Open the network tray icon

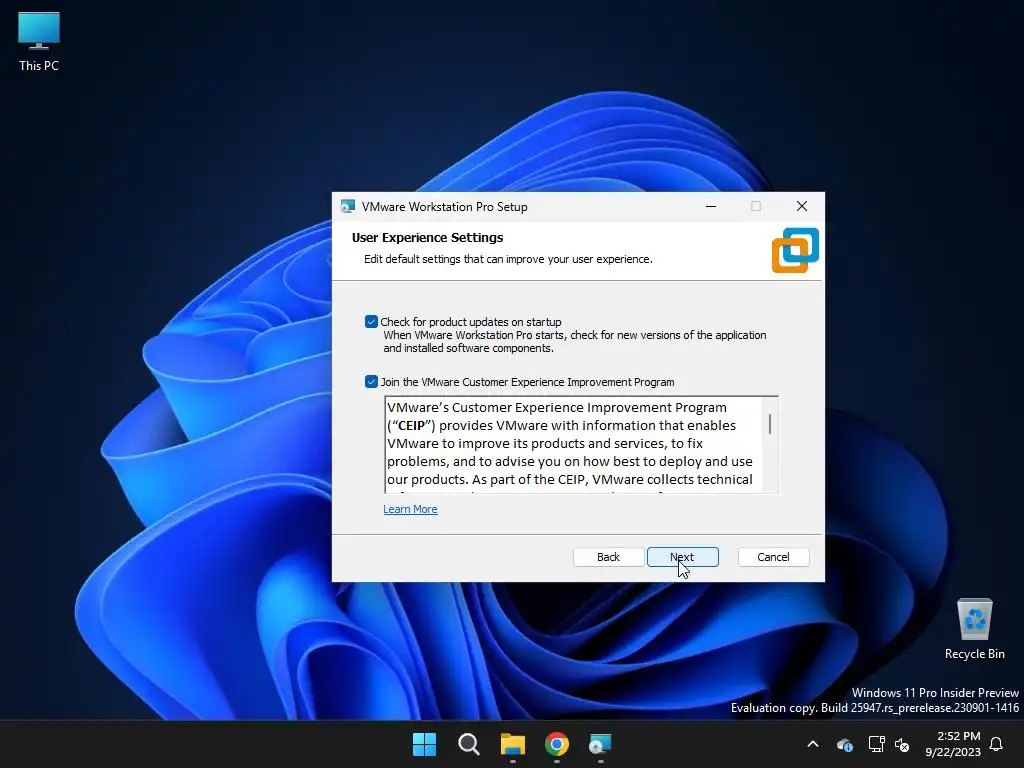pyautogui.click(x=876, y=744)
